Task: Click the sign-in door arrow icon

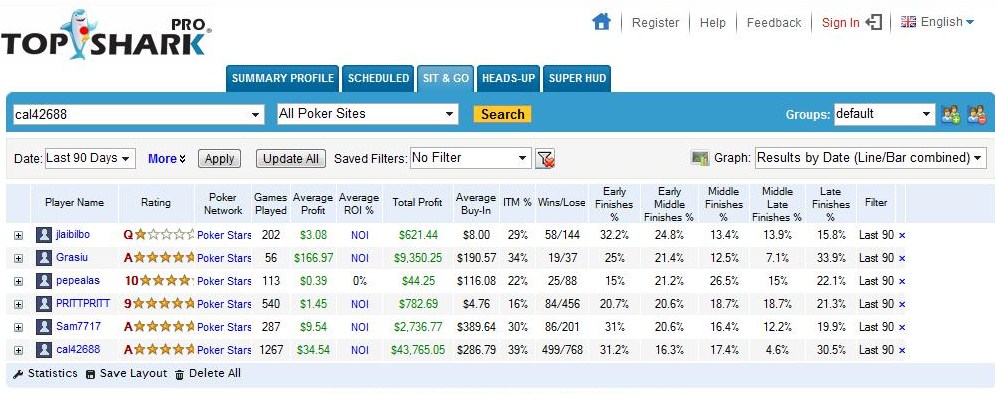Action: click(874, 23)
